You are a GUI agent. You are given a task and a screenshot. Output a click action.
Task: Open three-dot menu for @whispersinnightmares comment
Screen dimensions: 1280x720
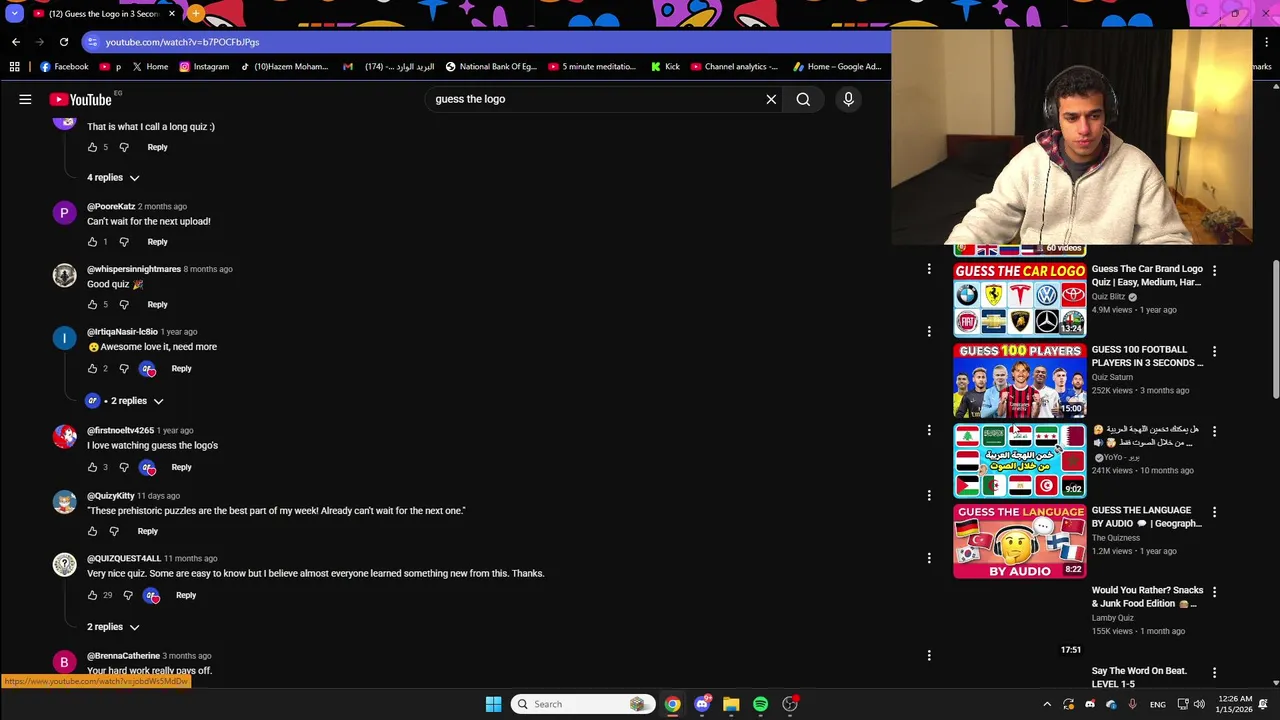click(929, 269)
